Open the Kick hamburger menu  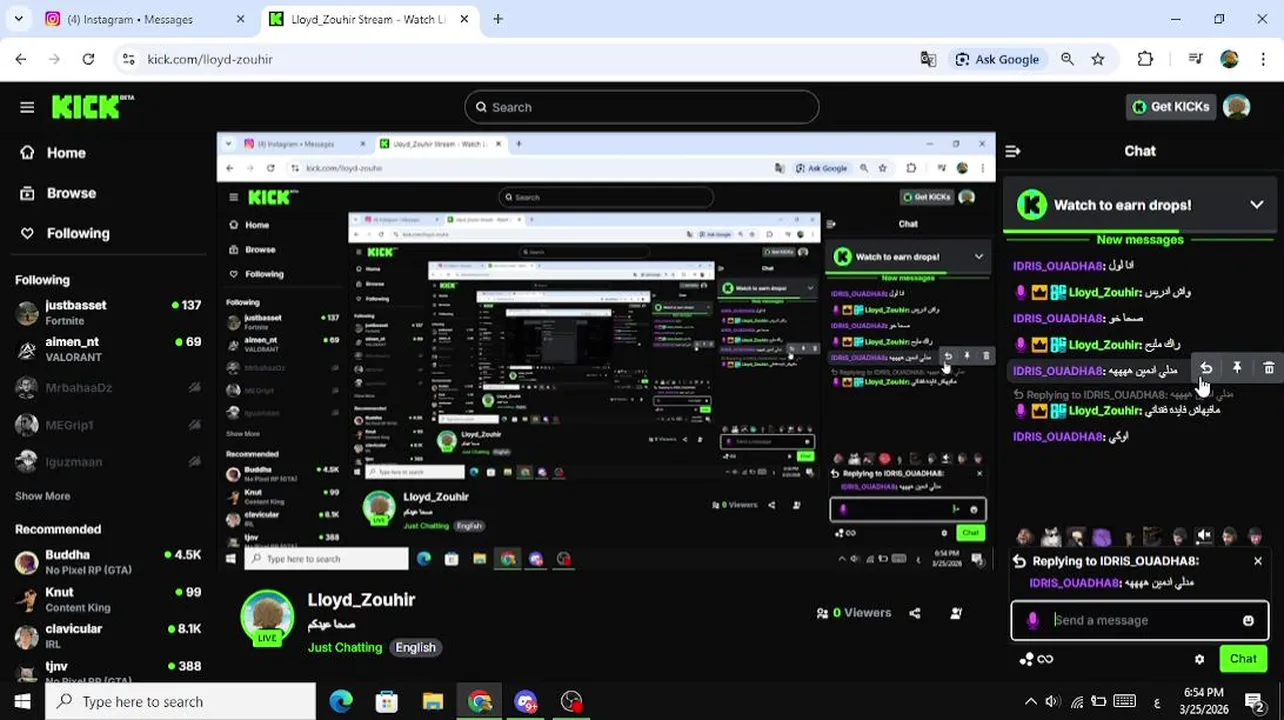coord(27,107)
